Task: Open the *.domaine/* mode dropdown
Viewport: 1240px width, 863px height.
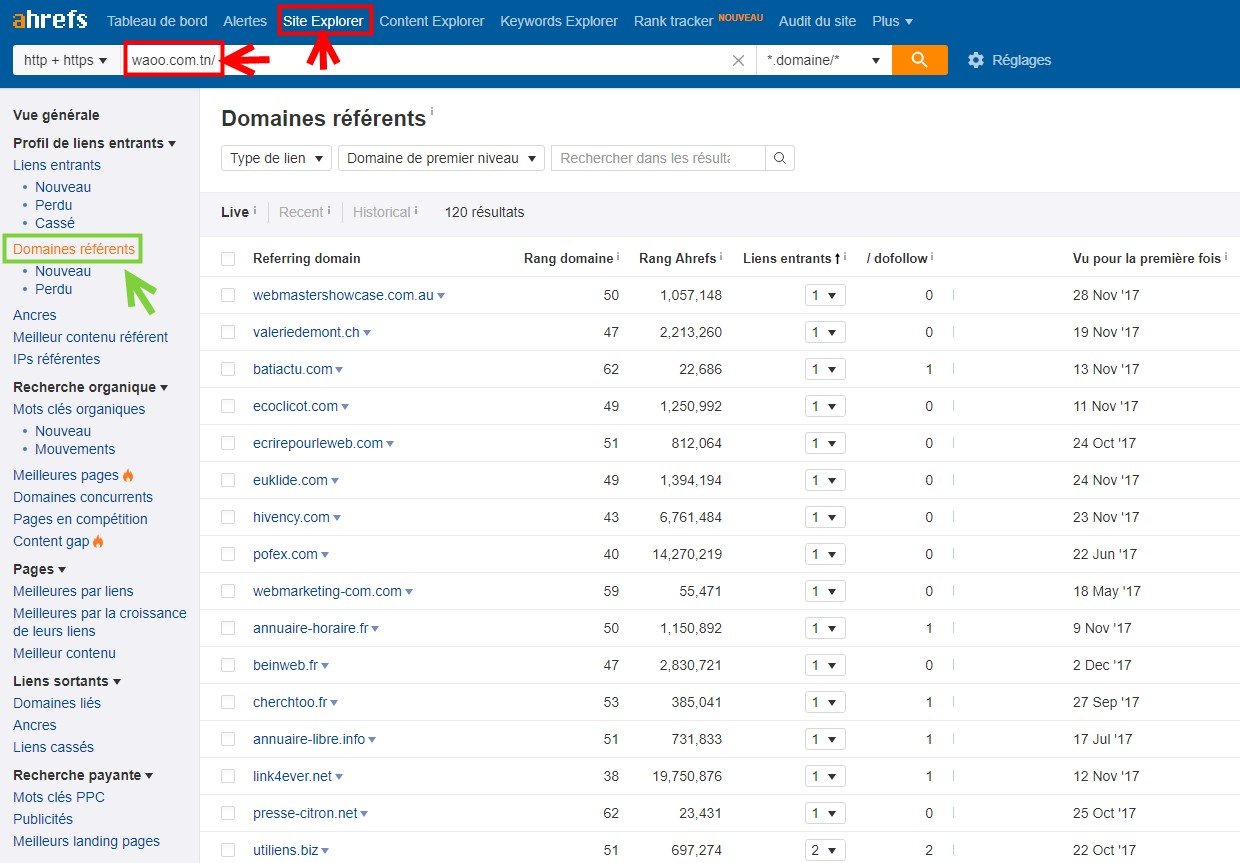Action: point(824,60)
